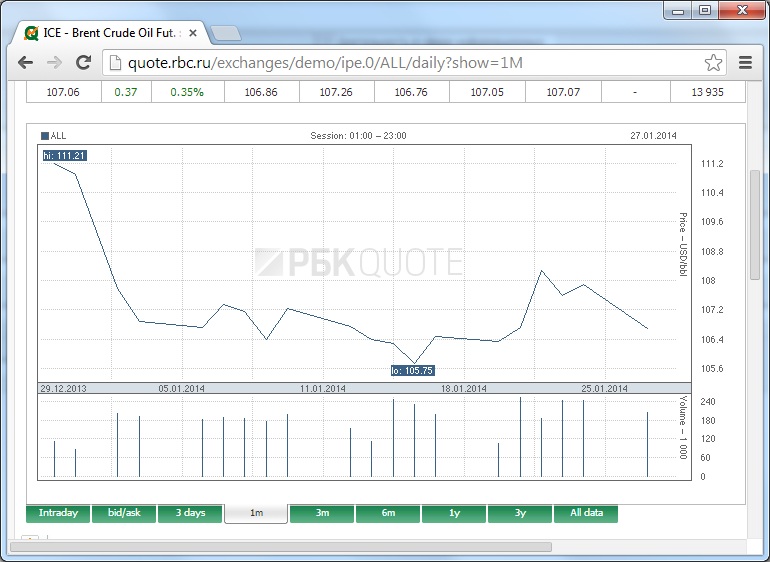Screen dimensions: 770x562
Task: Select the ICE Brent Crude Oil Fut. tab
Action: pyautogui.click(x=112, y=33)
